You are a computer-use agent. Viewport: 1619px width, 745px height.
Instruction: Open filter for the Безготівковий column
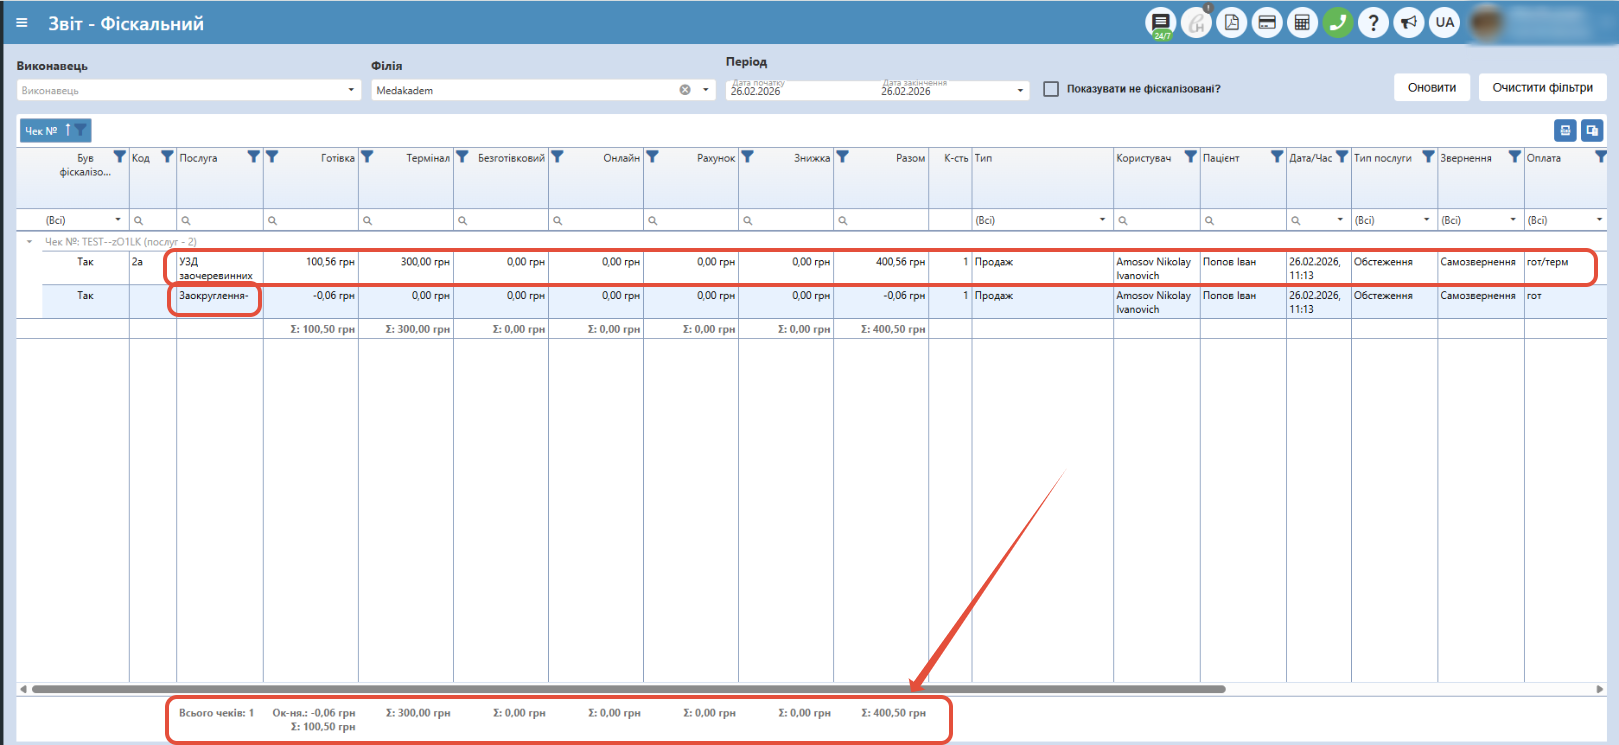[462, 157]
